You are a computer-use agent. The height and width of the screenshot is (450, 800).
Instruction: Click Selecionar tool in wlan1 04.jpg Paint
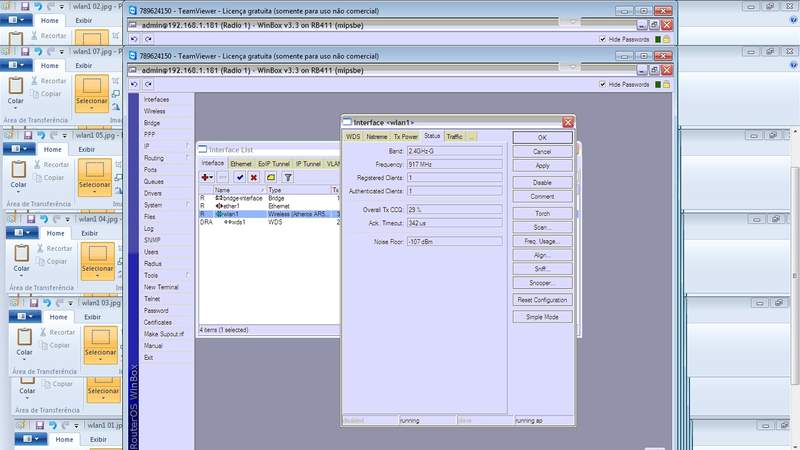(x=97, y=260)
